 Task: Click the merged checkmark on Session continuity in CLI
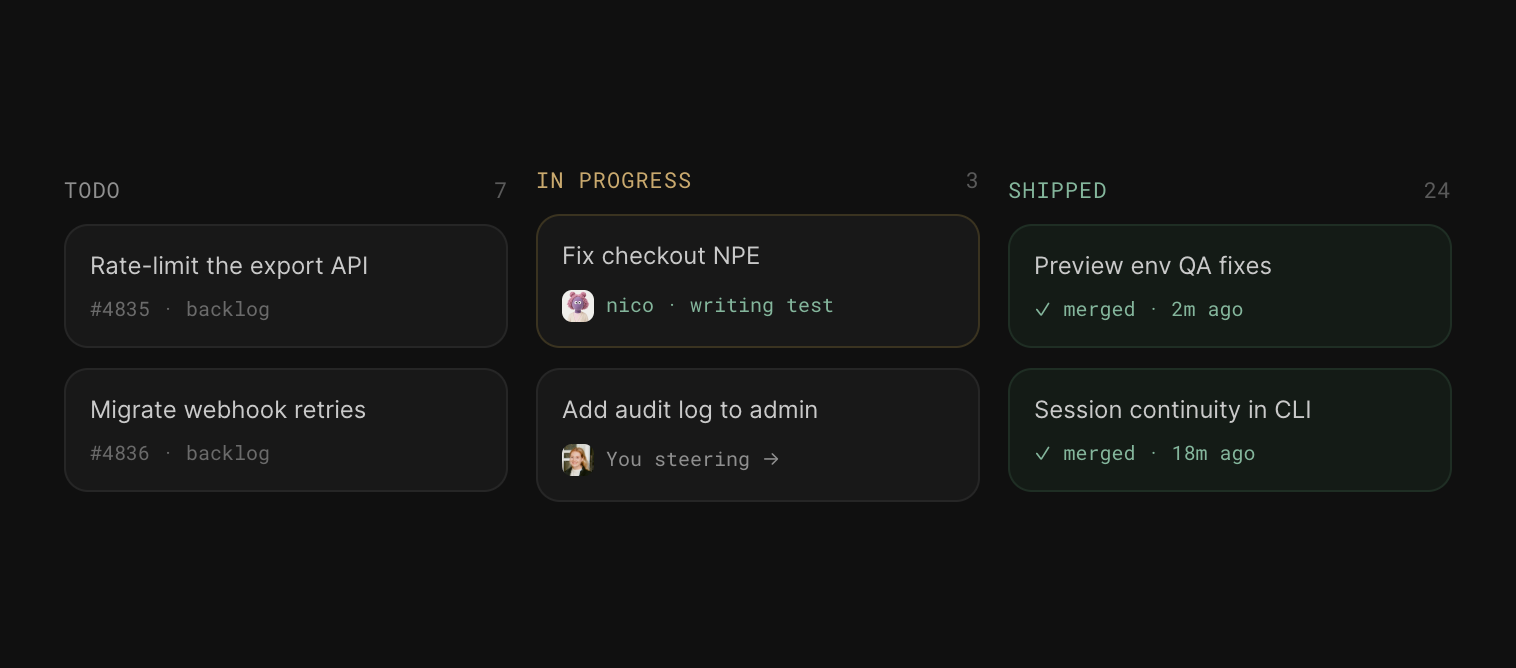coord(1043,454)
